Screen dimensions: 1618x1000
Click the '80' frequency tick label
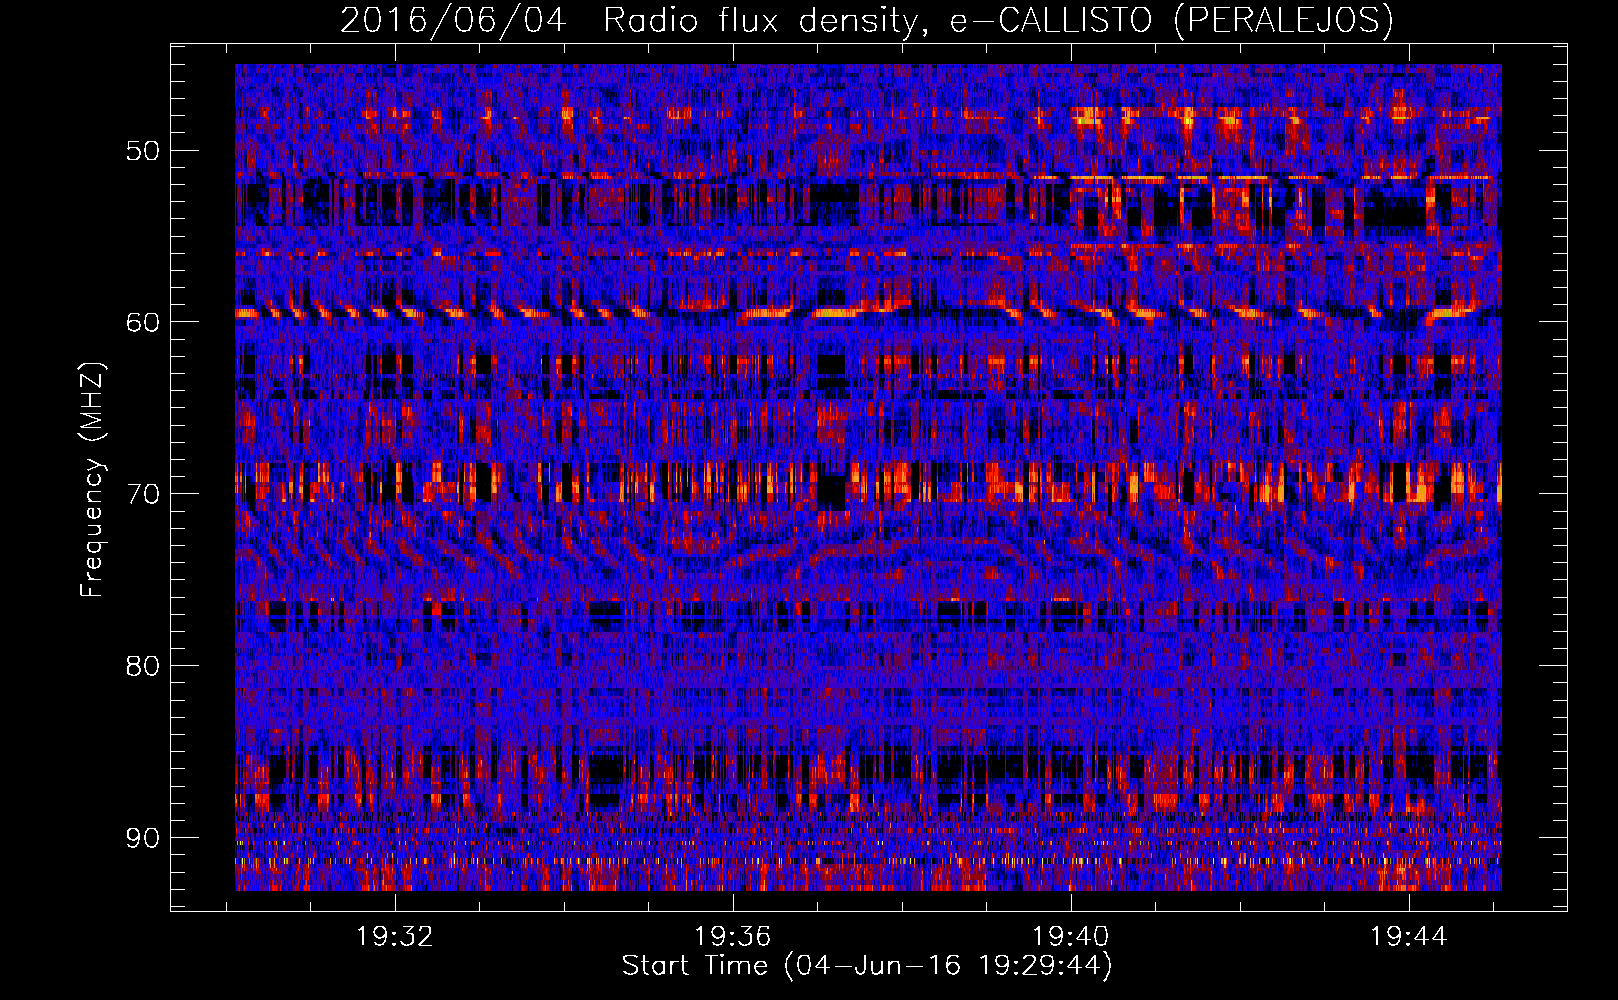pos(142,666)
